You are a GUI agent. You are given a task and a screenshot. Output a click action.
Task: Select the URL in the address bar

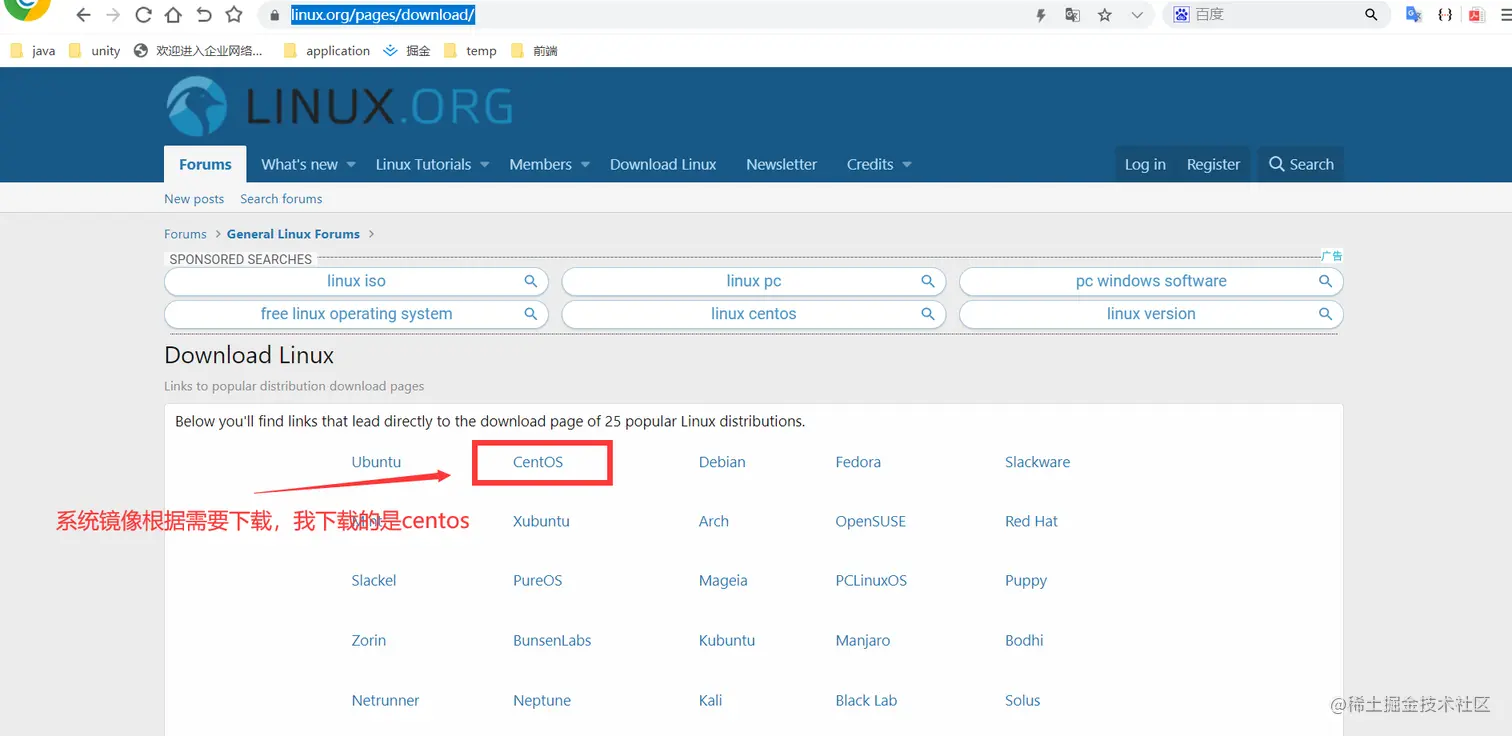(x=383, y=15)
